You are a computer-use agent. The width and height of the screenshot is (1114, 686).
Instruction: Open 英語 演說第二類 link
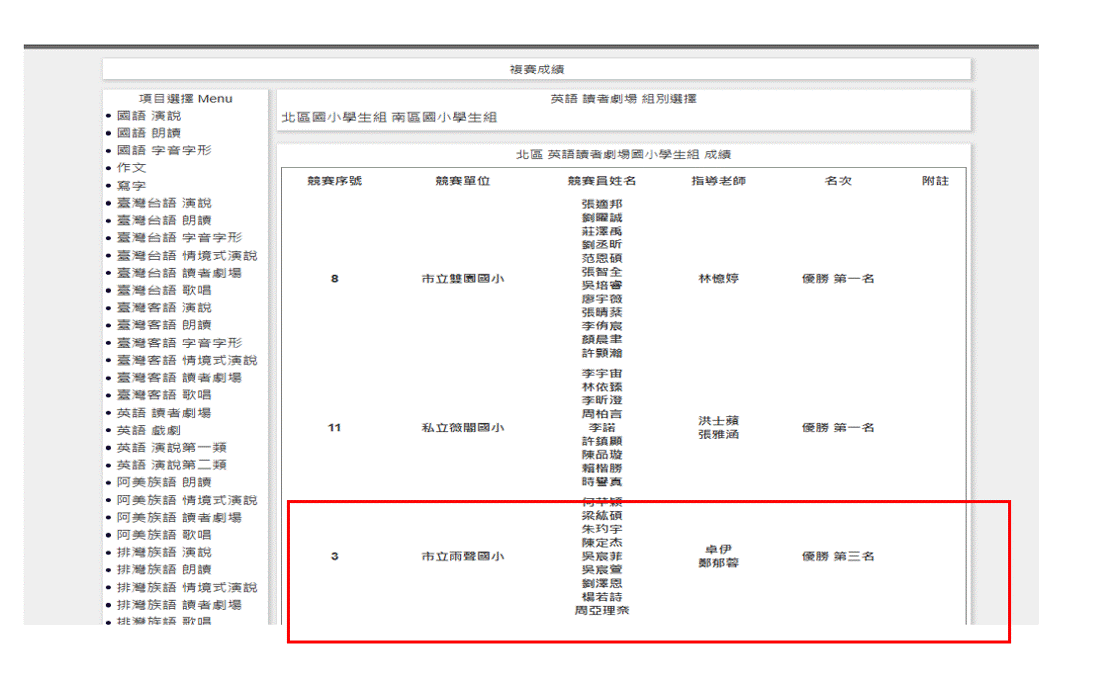click(171, 465)
